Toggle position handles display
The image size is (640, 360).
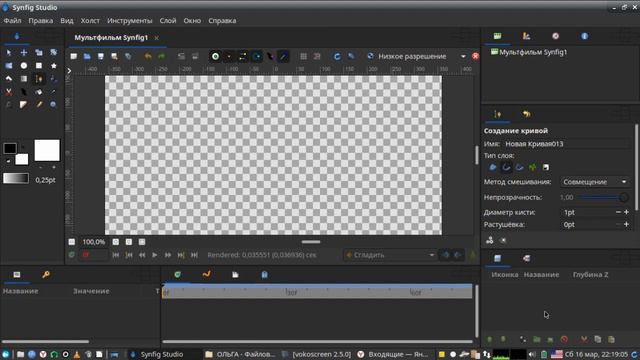click(x=216, y=56)
